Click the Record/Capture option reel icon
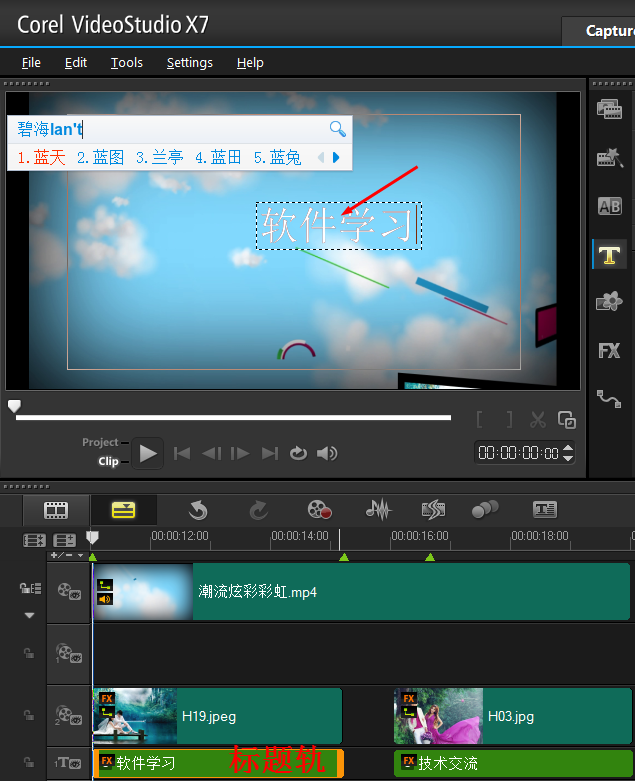The width and height of the screenshot is (635, 781). [319, 510]
